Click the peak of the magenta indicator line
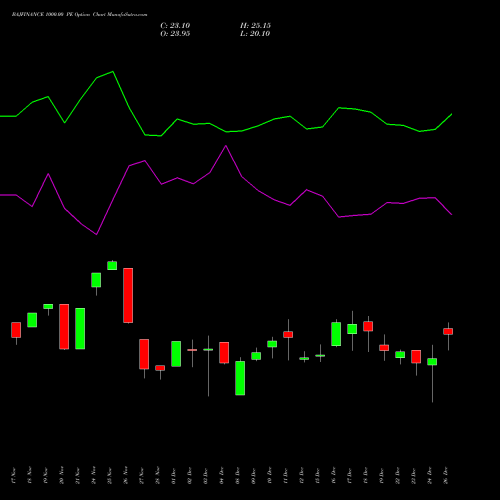The image size is (500, 500). point(226,146)
